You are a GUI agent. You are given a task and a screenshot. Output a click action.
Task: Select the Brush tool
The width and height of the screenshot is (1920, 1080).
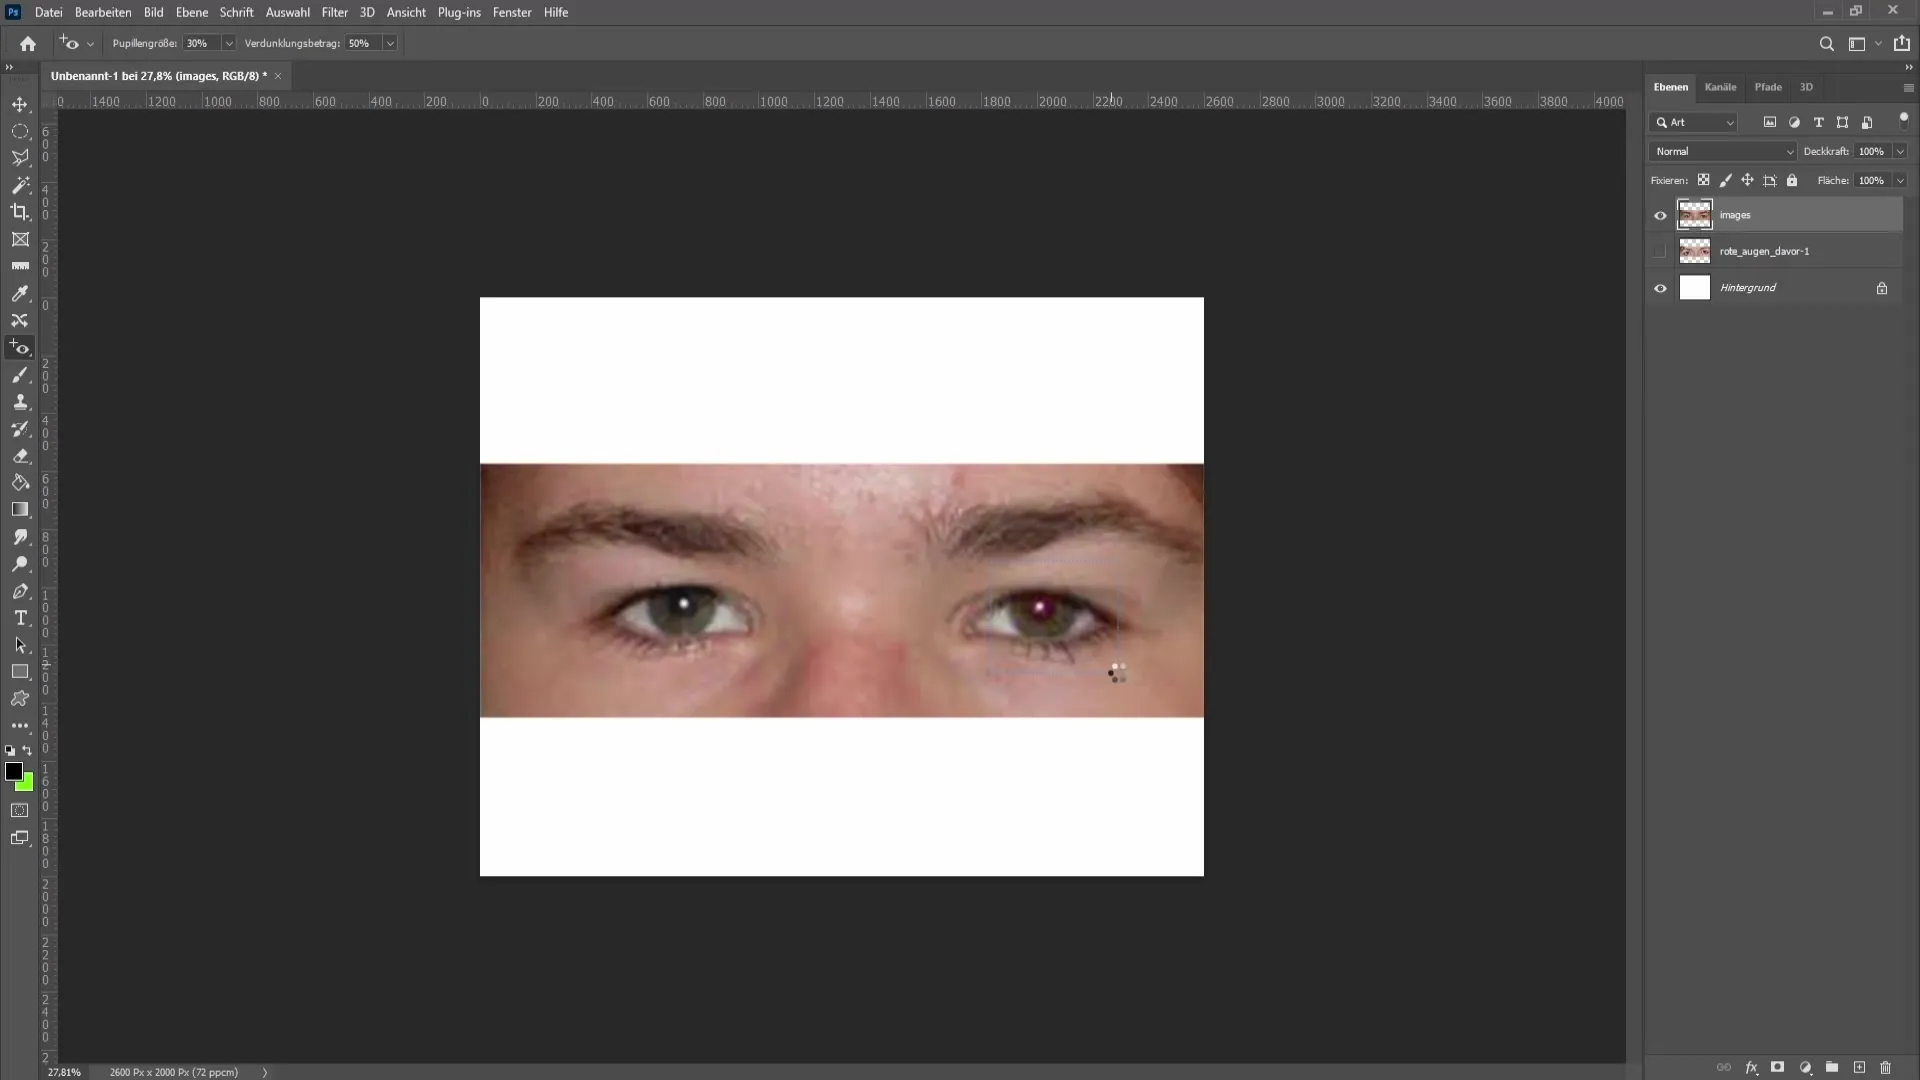20,375
